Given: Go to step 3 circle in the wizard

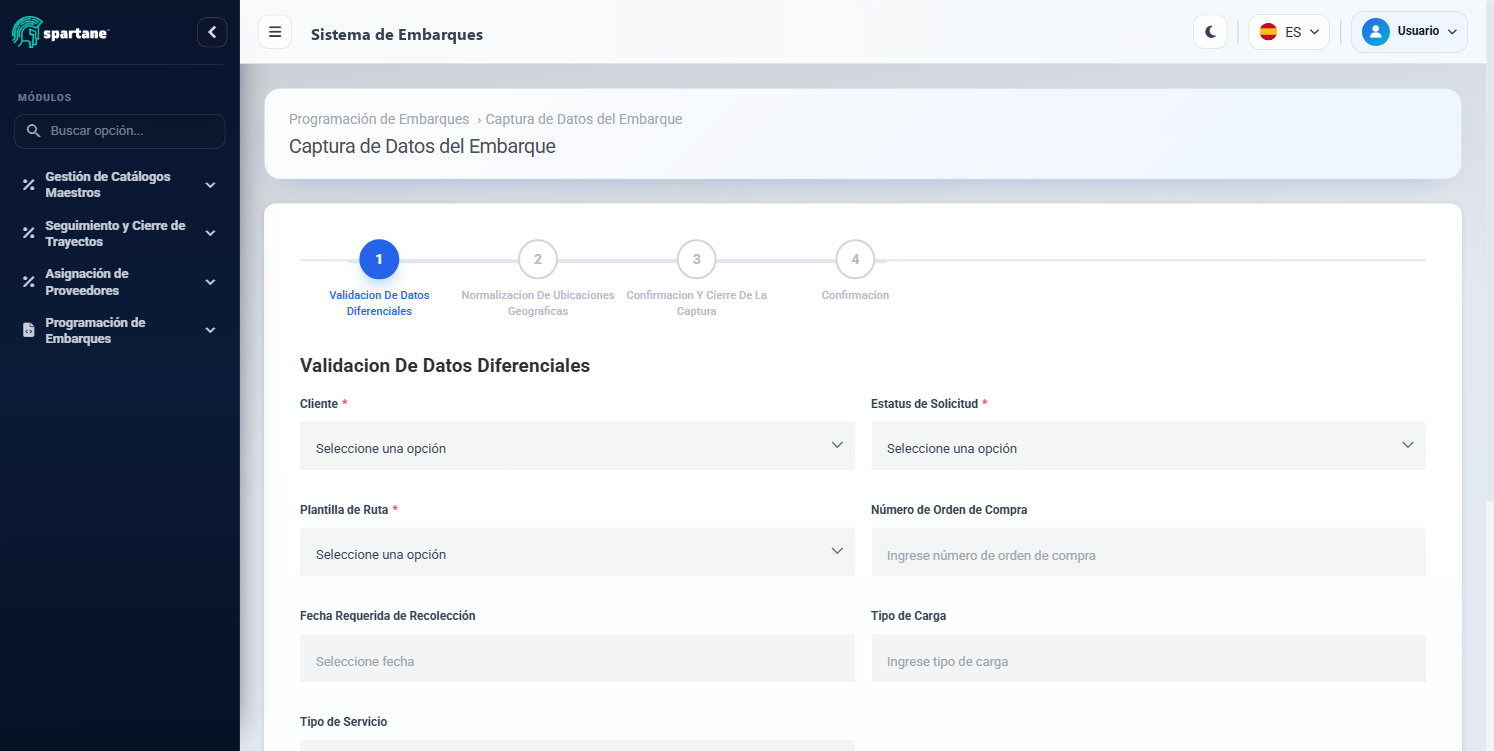Looking at the screenshot, I should point(697,260).
